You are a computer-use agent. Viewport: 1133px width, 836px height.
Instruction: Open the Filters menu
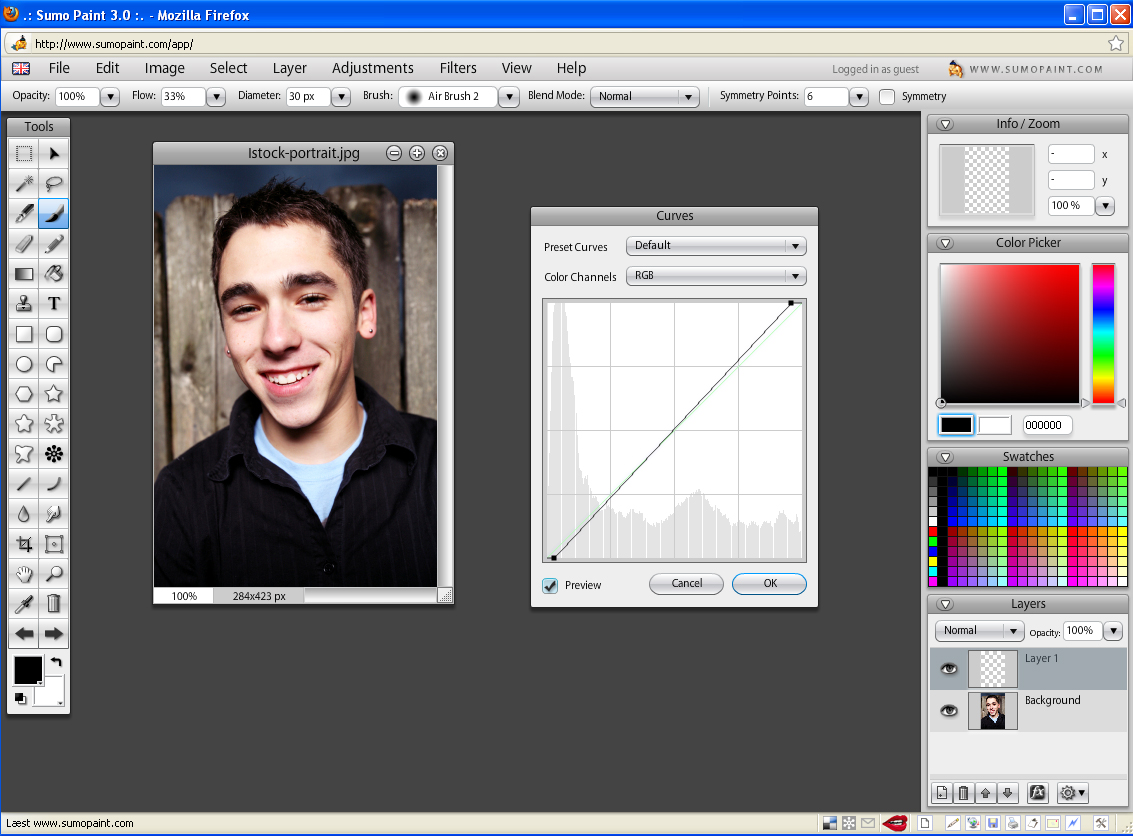coord(458,68)
